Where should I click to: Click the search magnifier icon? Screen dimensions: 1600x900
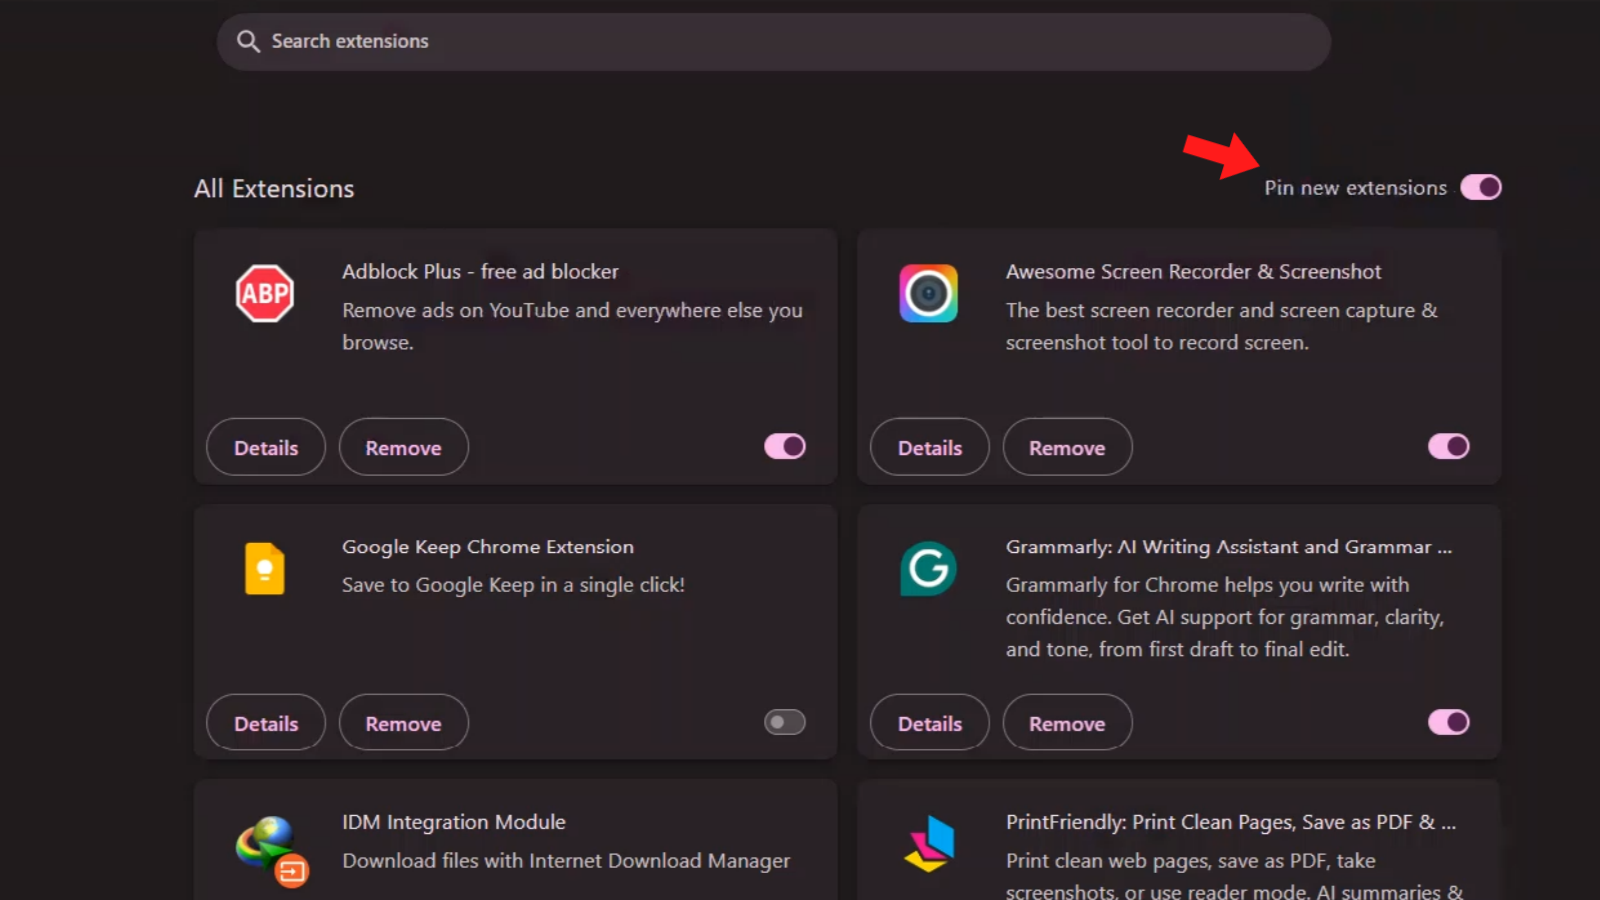pyautogui.click(x=248, y=41)
